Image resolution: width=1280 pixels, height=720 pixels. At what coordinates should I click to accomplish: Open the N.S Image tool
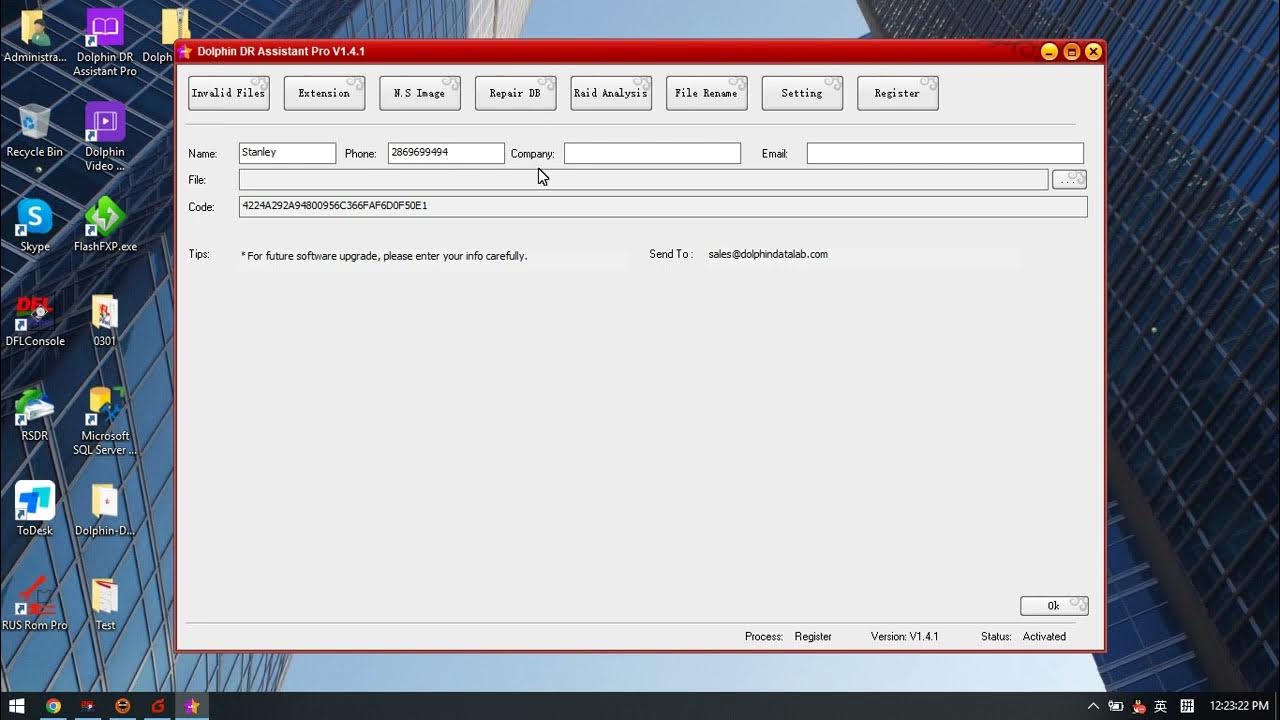click(420, 93)
